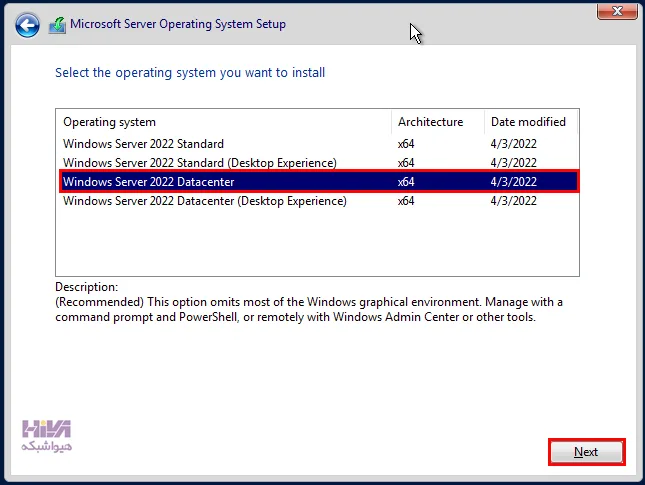Click x64 in the Datacenter (Desktop Experience) row
Screen dimensions: 645x485
coord(406,201)
